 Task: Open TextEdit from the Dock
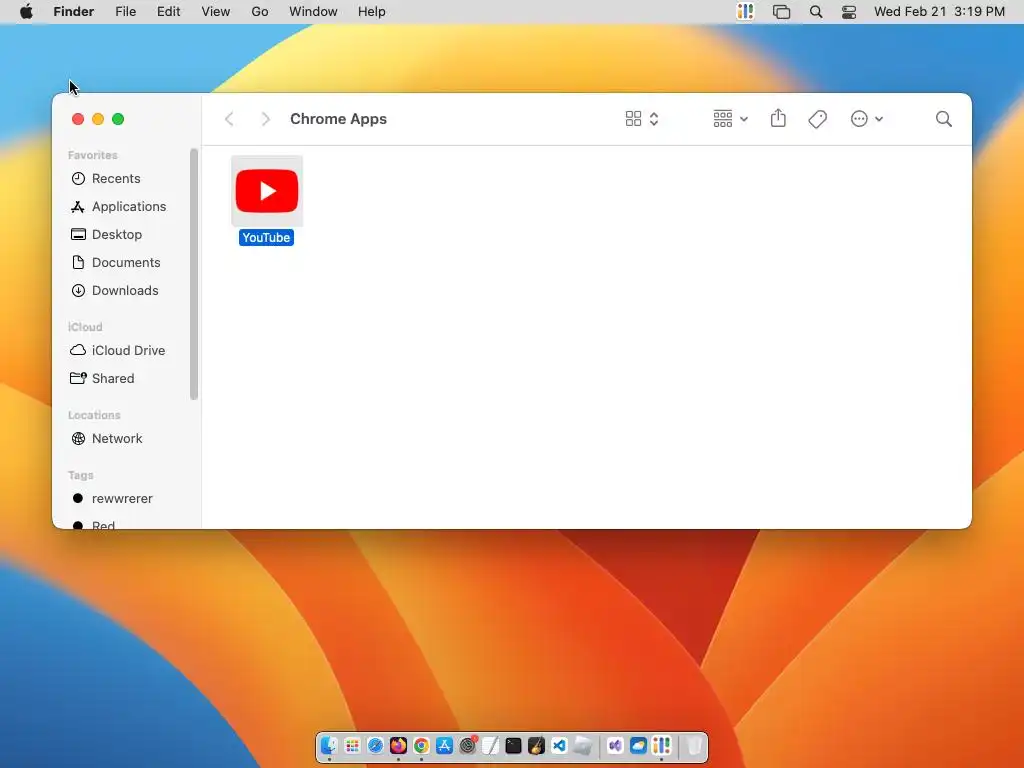(490, 745)
